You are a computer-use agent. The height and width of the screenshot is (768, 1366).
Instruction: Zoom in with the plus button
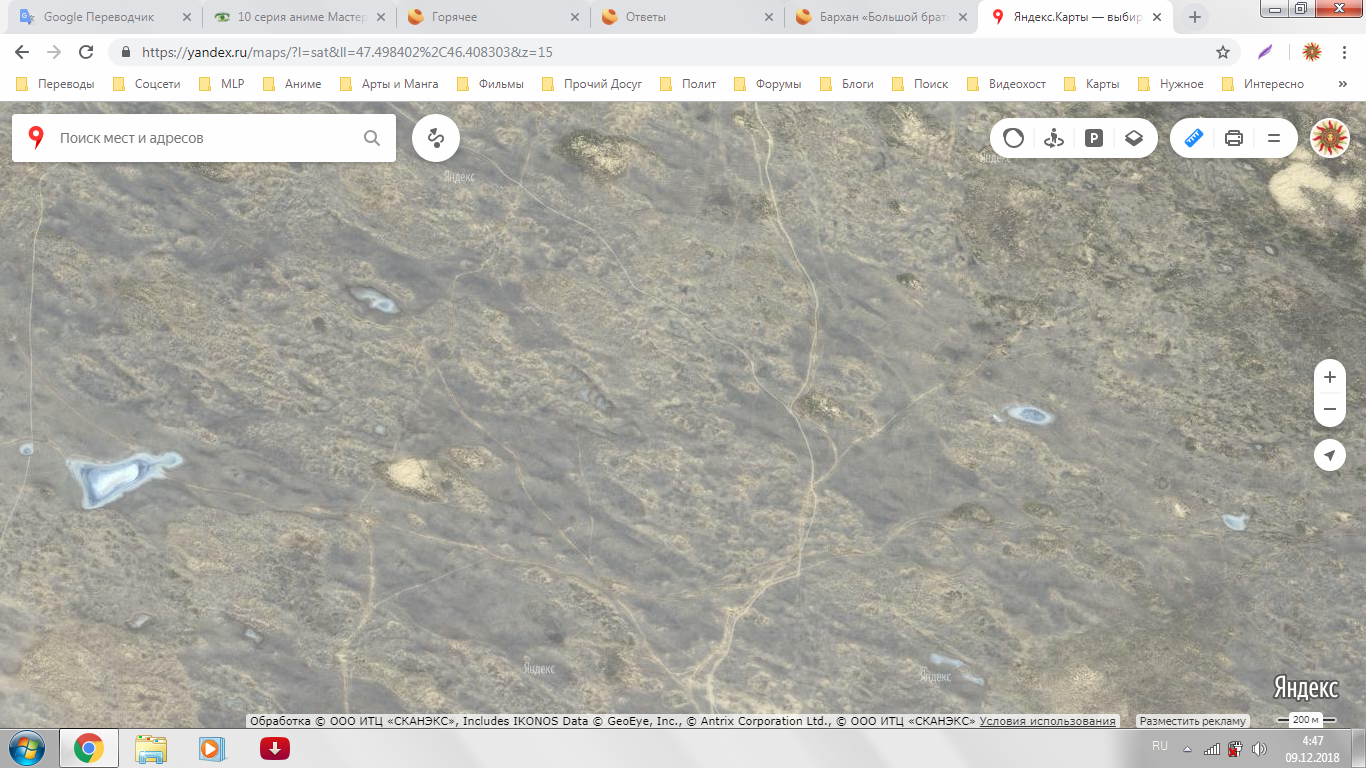pos(1329,377)
